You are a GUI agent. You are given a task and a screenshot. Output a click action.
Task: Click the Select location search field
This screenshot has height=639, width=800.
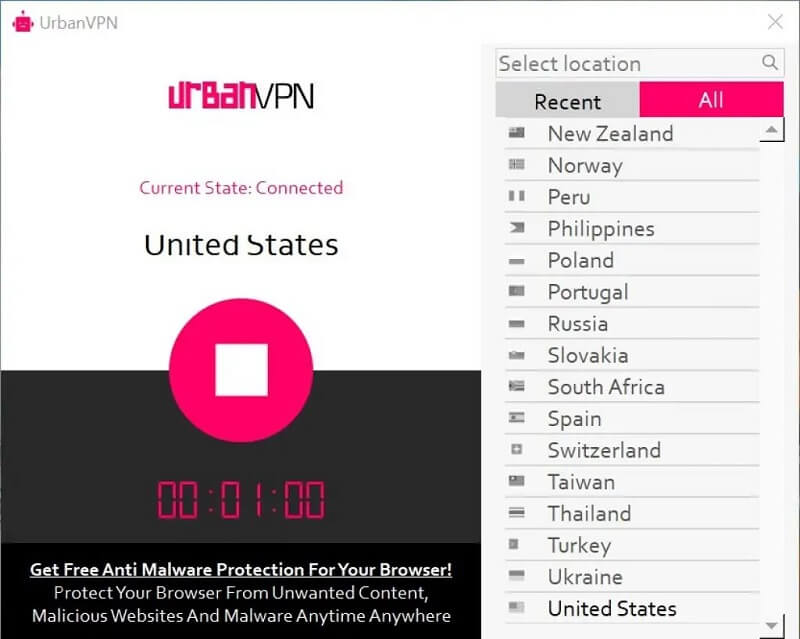[x=627, y=63]
